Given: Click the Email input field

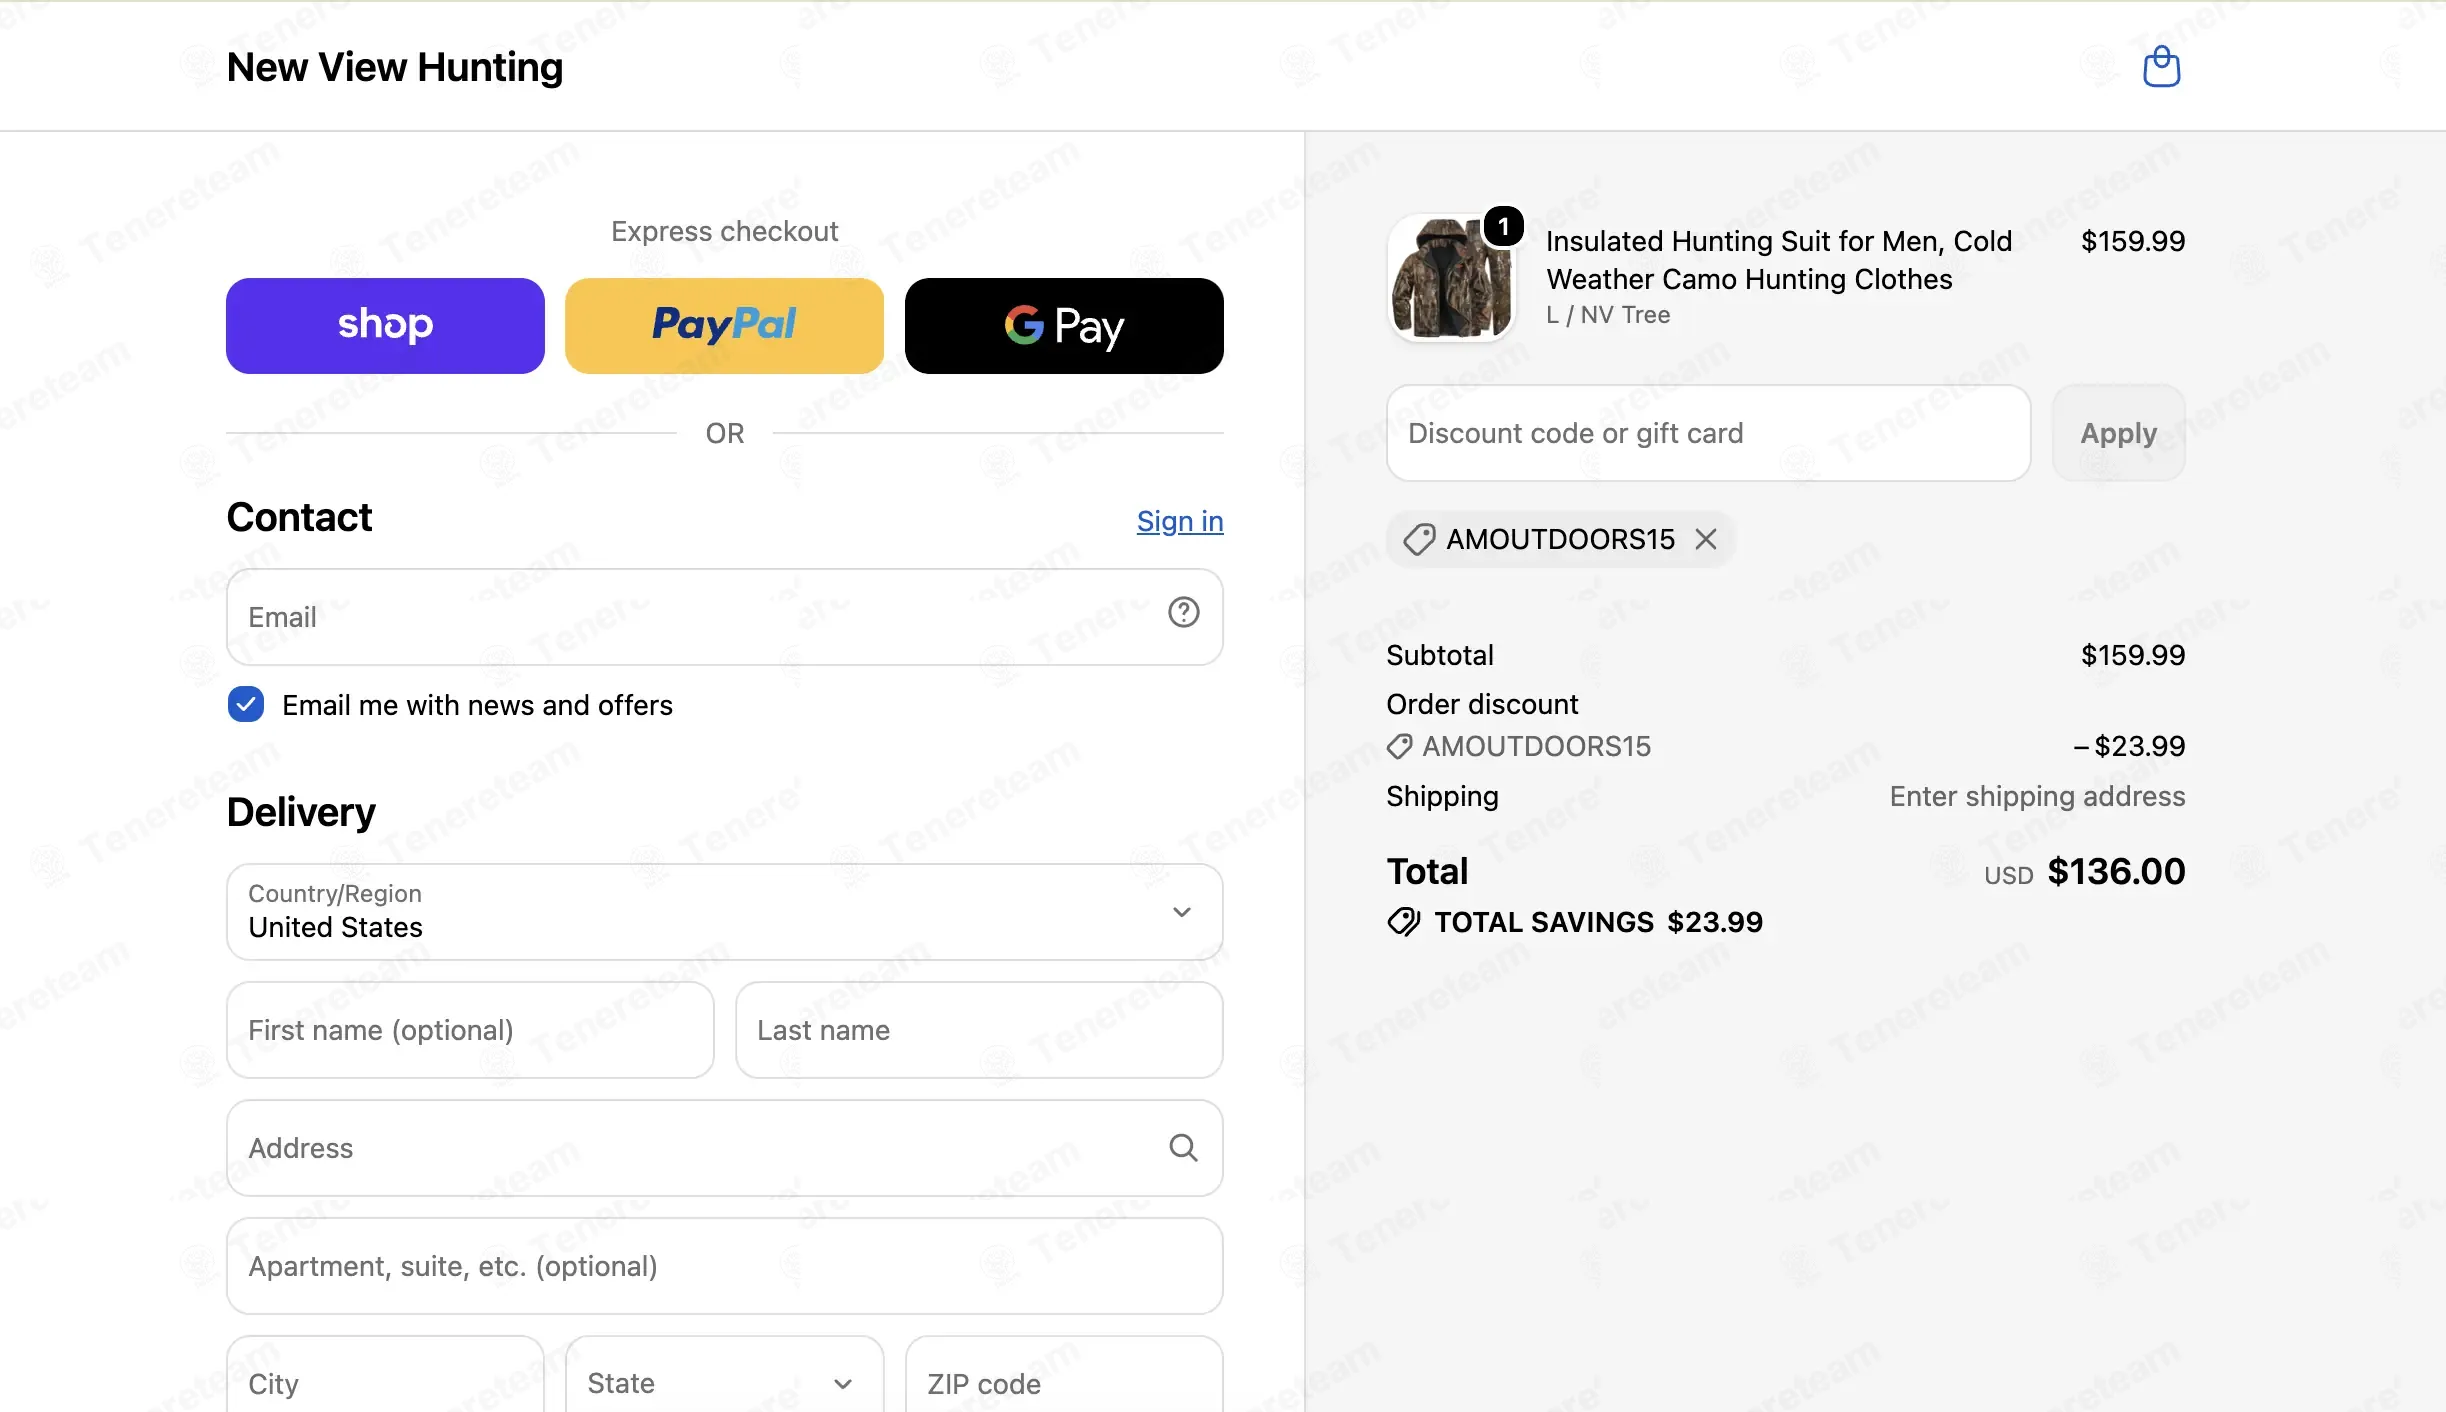Looking at the screenshot, I should pos(724,617).
